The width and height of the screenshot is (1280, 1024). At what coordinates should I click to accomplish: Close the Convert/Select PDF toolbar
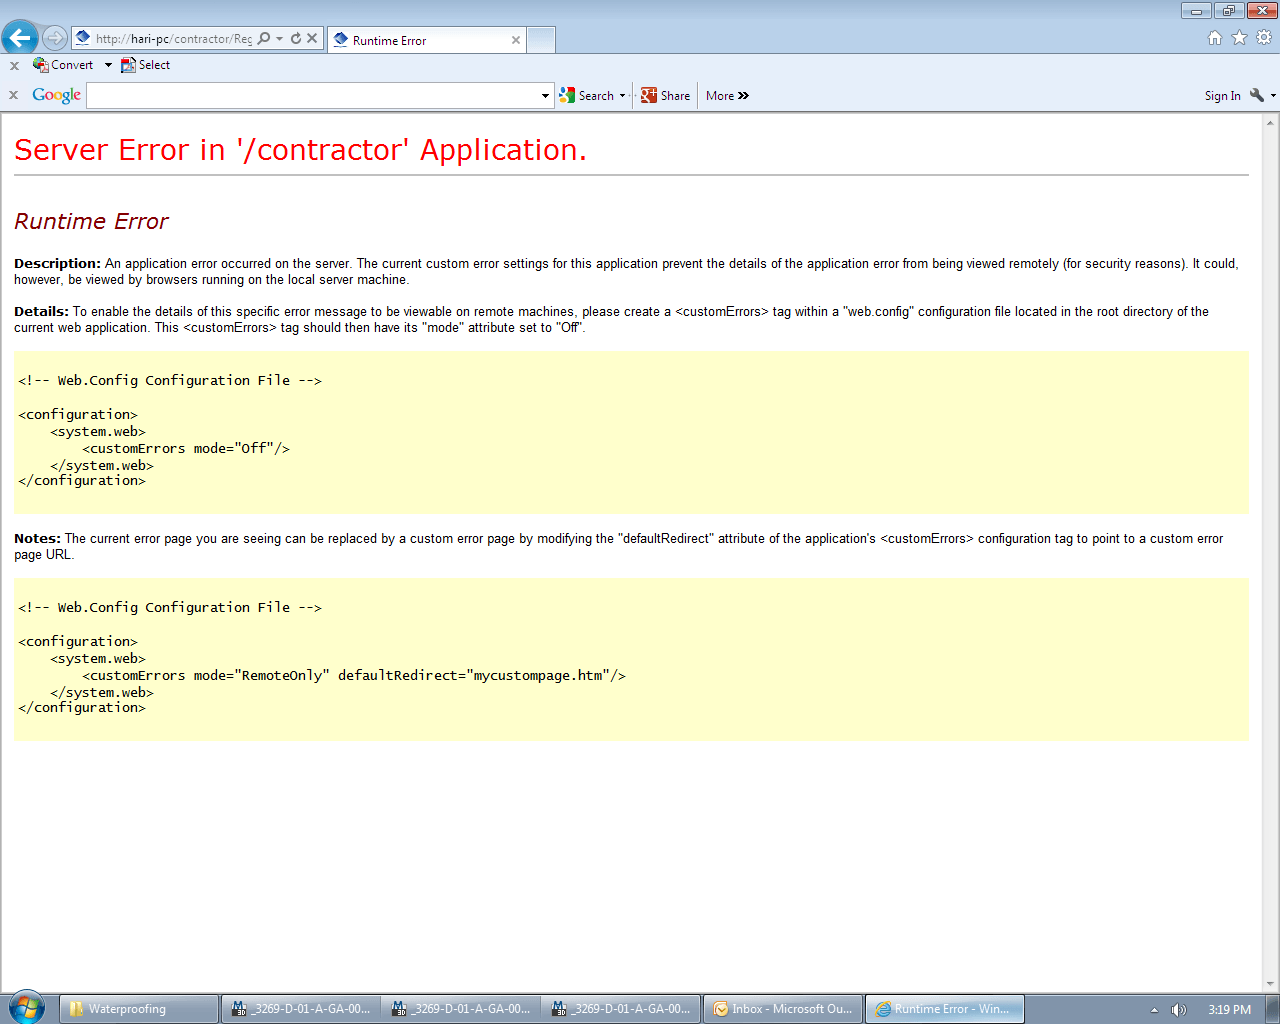click(14, 65)
